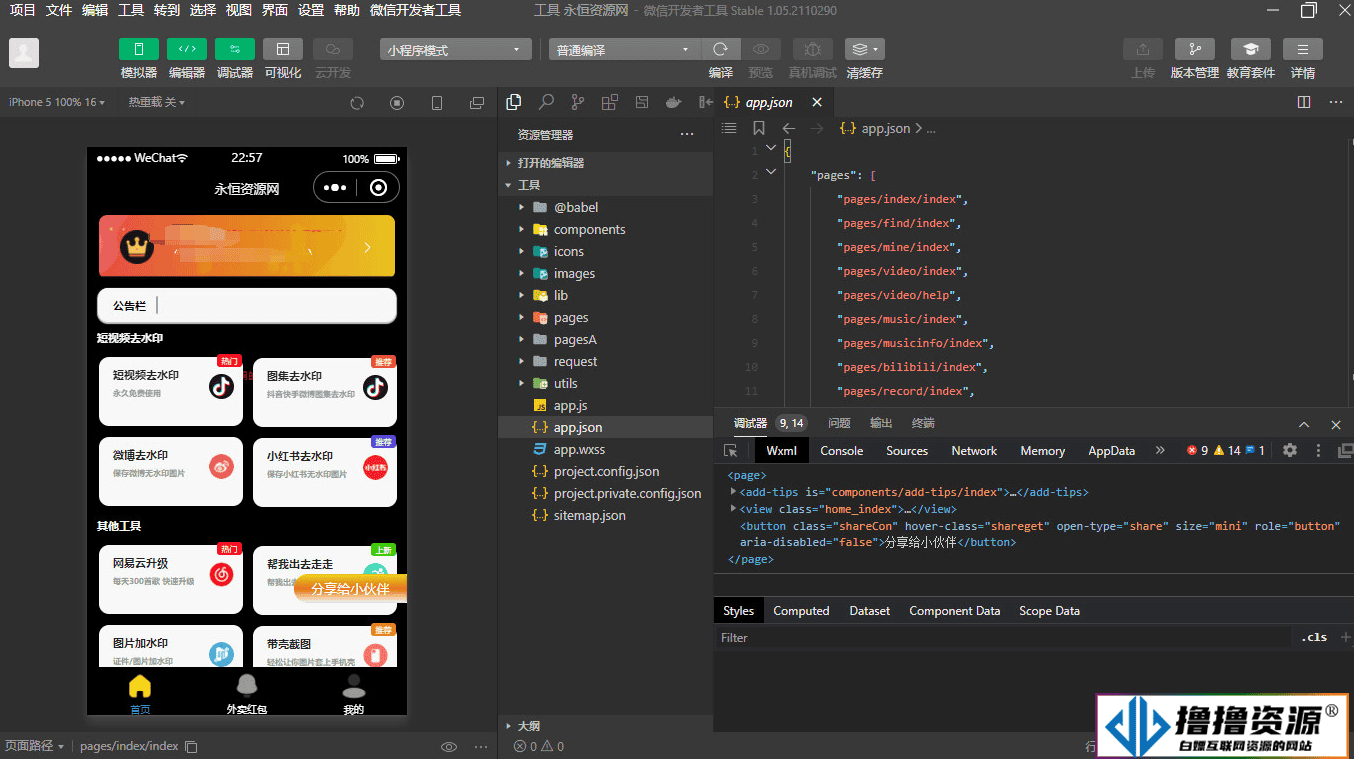Click the resource manager more options

tap(687, 134)
